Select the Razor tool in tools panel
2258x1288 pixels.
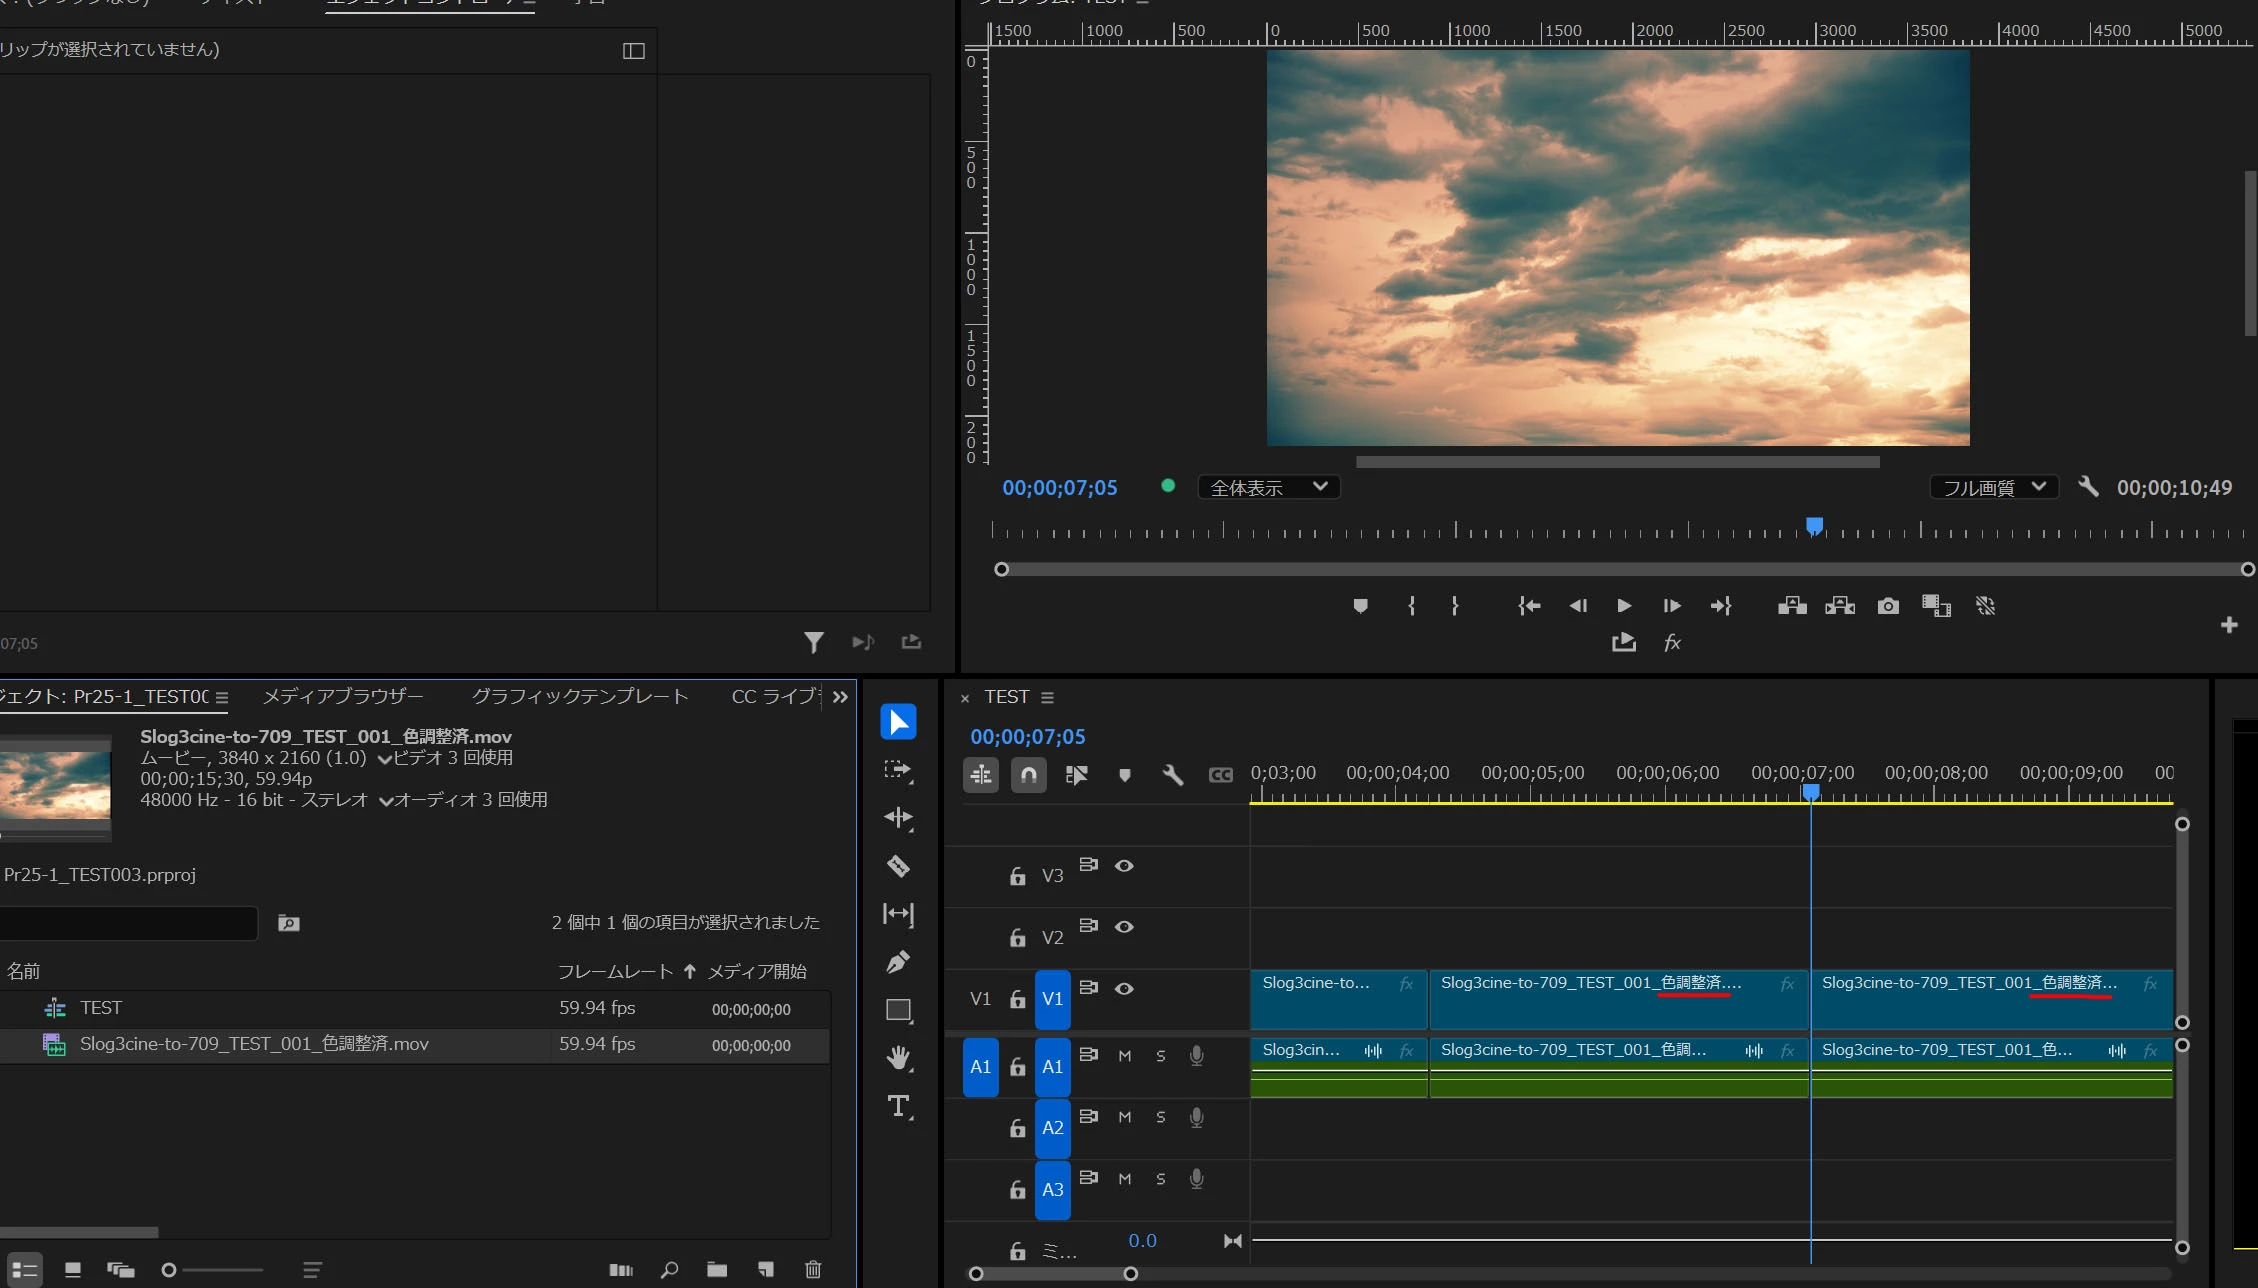coord(898,866)
